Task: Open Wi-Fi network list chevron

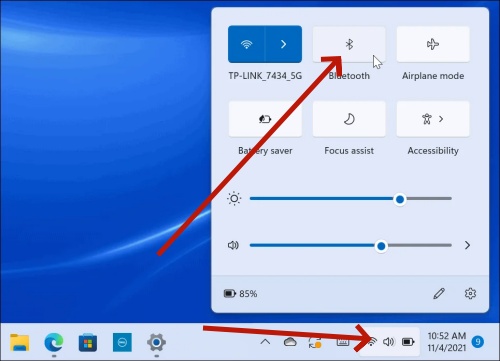Action: click(x=284, y=44)
